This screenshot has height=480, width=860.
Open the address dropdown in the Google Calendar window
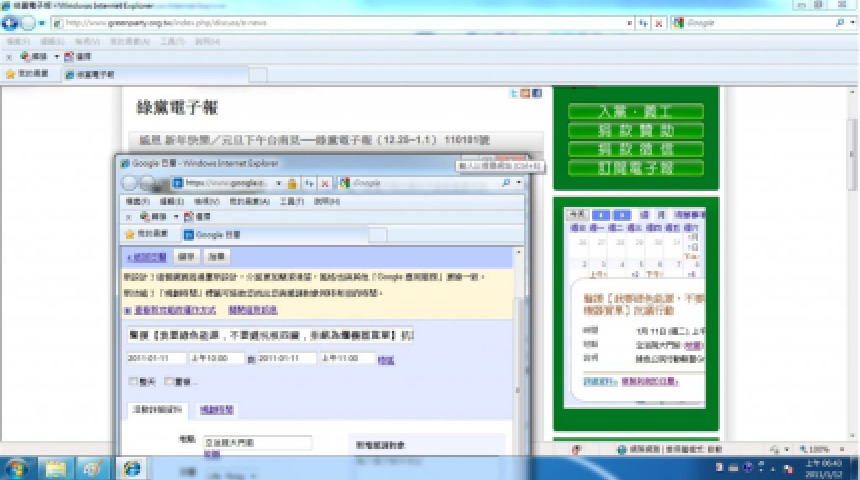(278, 183)
